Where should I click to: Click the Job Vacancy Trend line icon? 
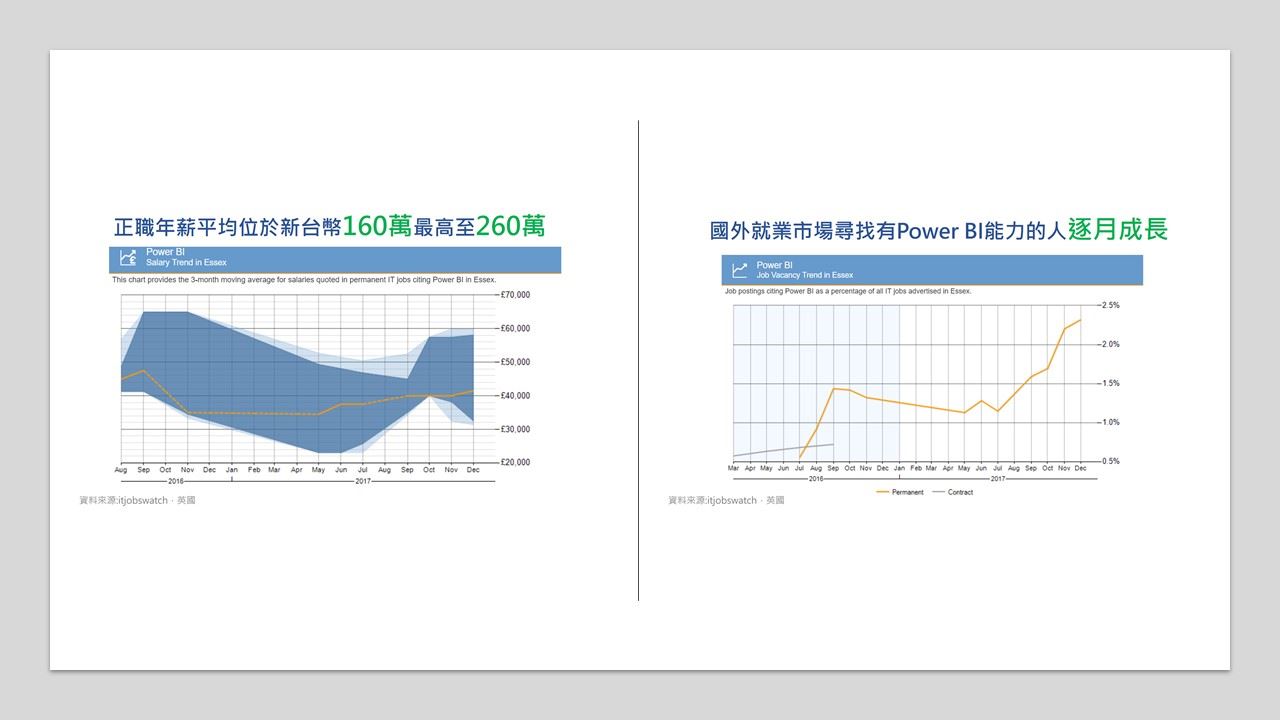point(740,270)
